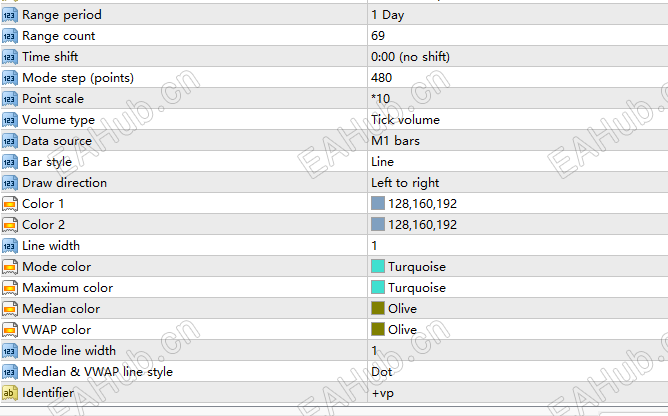Click the color icon beside Median color
This screenshot has height=416, width=668.
(x=10, y=309)
